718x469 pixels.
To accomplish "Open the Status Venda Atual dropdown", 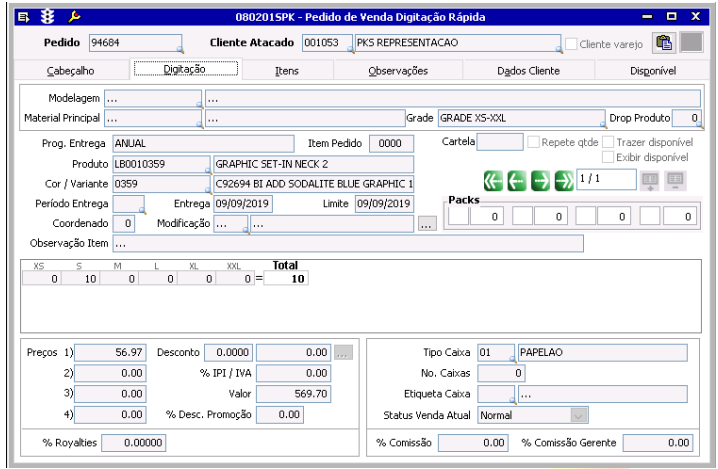I will [x=578, y=414].
